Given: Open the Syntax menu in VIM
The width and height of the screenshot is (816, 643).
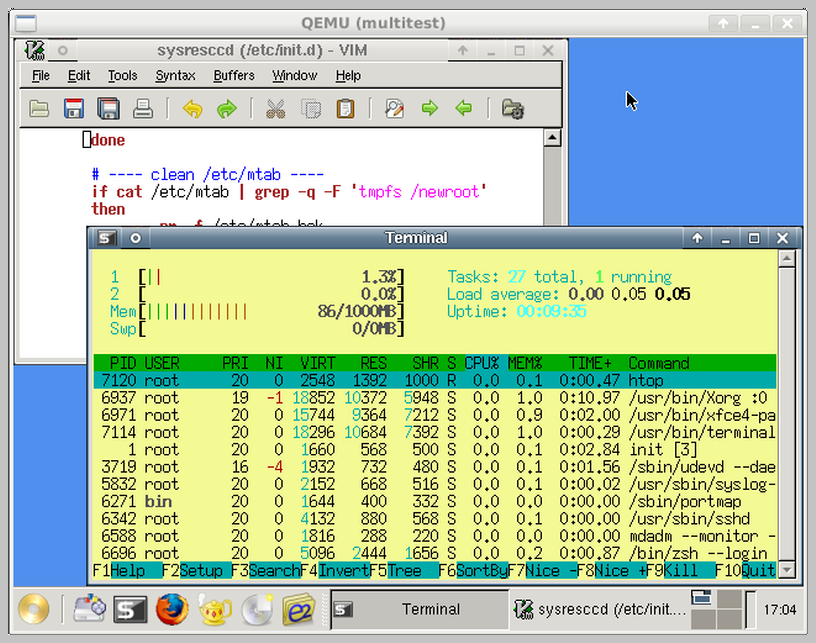Looking at the screenshot, I should pyautogui.click(x=175, y=76).
